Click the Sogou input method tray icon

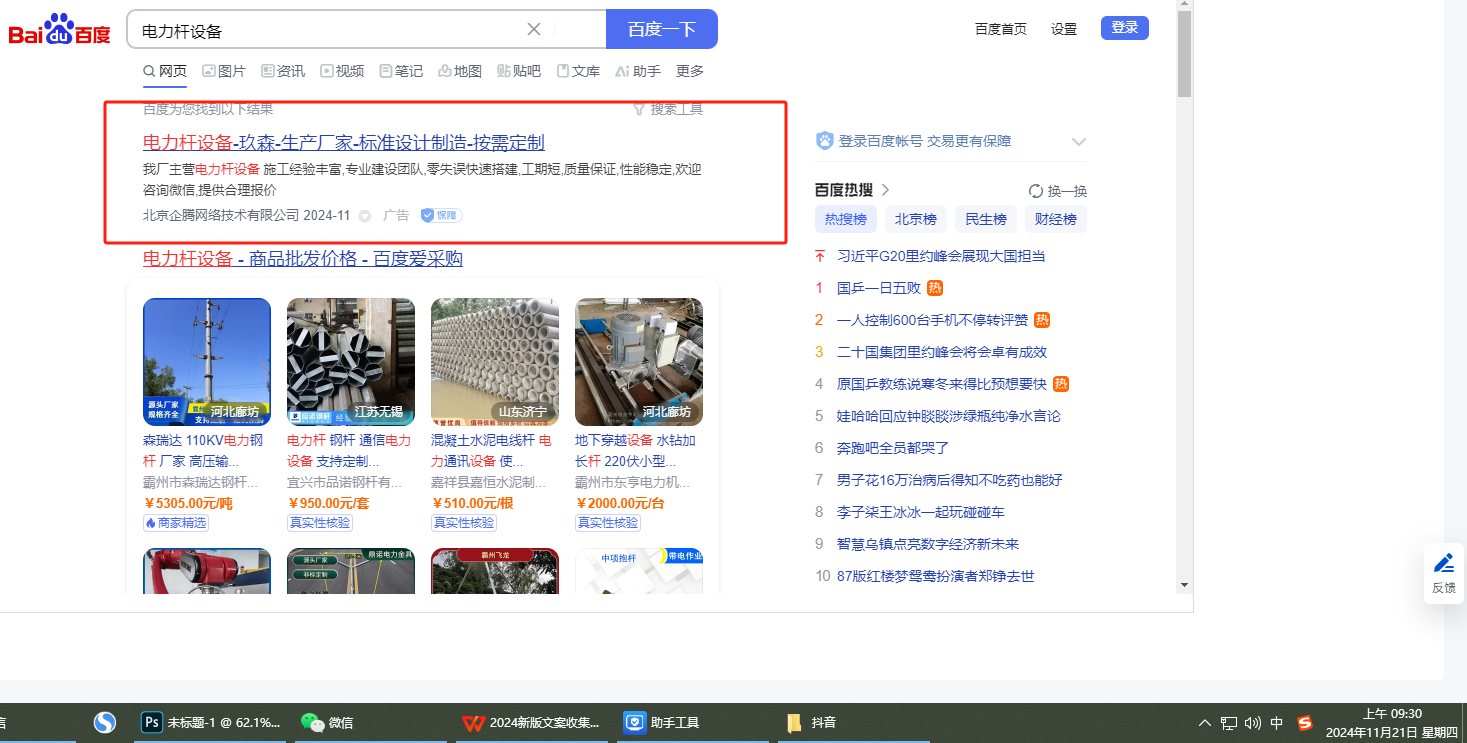1304,723
